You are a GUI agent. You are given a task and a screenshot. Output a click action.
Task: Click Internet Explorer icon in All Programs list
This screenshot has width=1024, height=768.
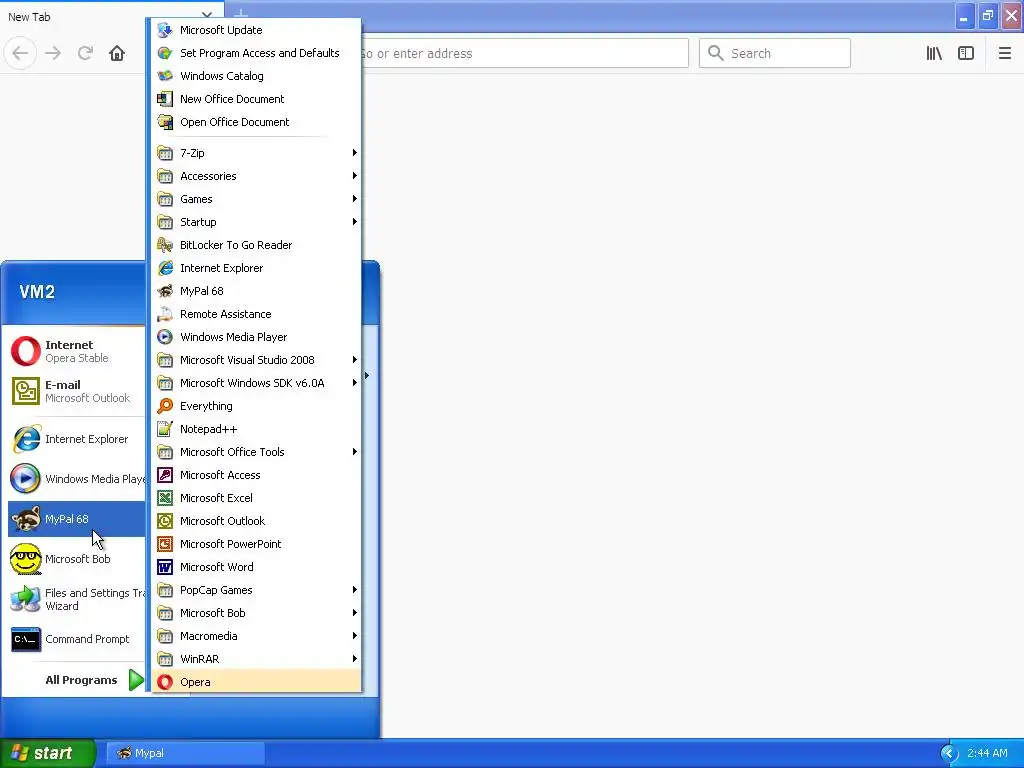click(x=165, y=268)
